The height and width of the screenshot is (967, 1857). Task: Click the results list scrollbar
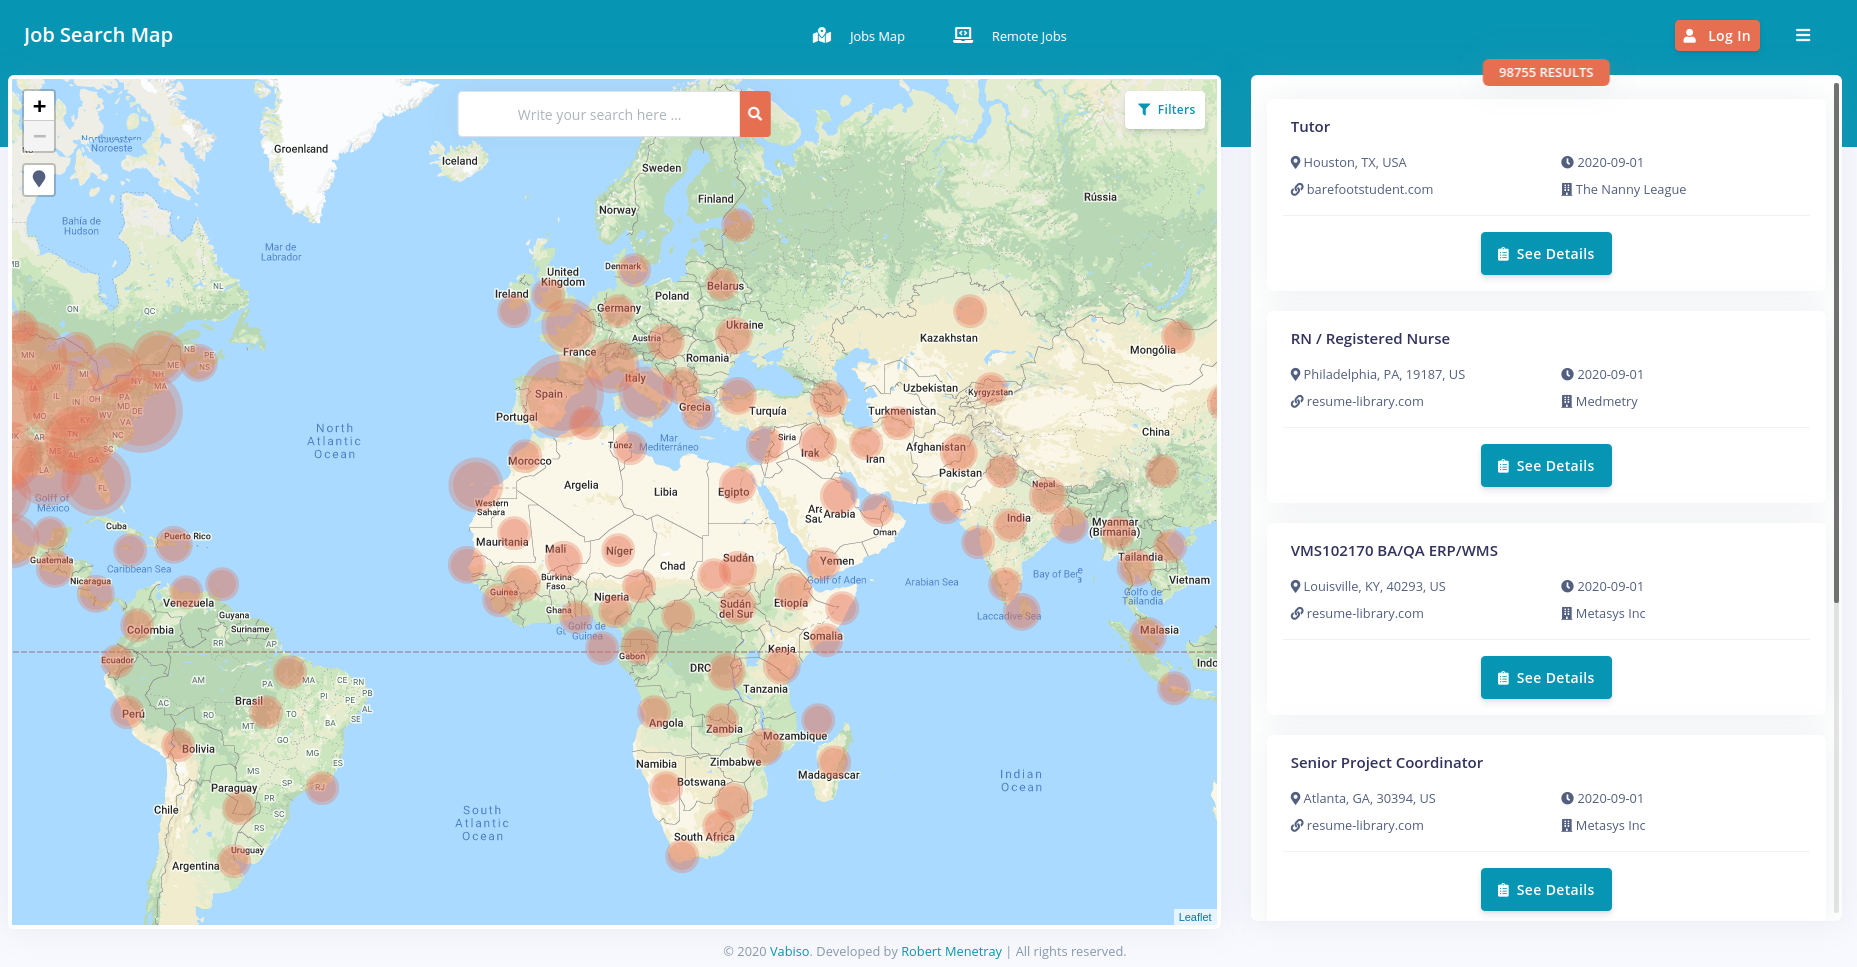(x=1836, y=343)
